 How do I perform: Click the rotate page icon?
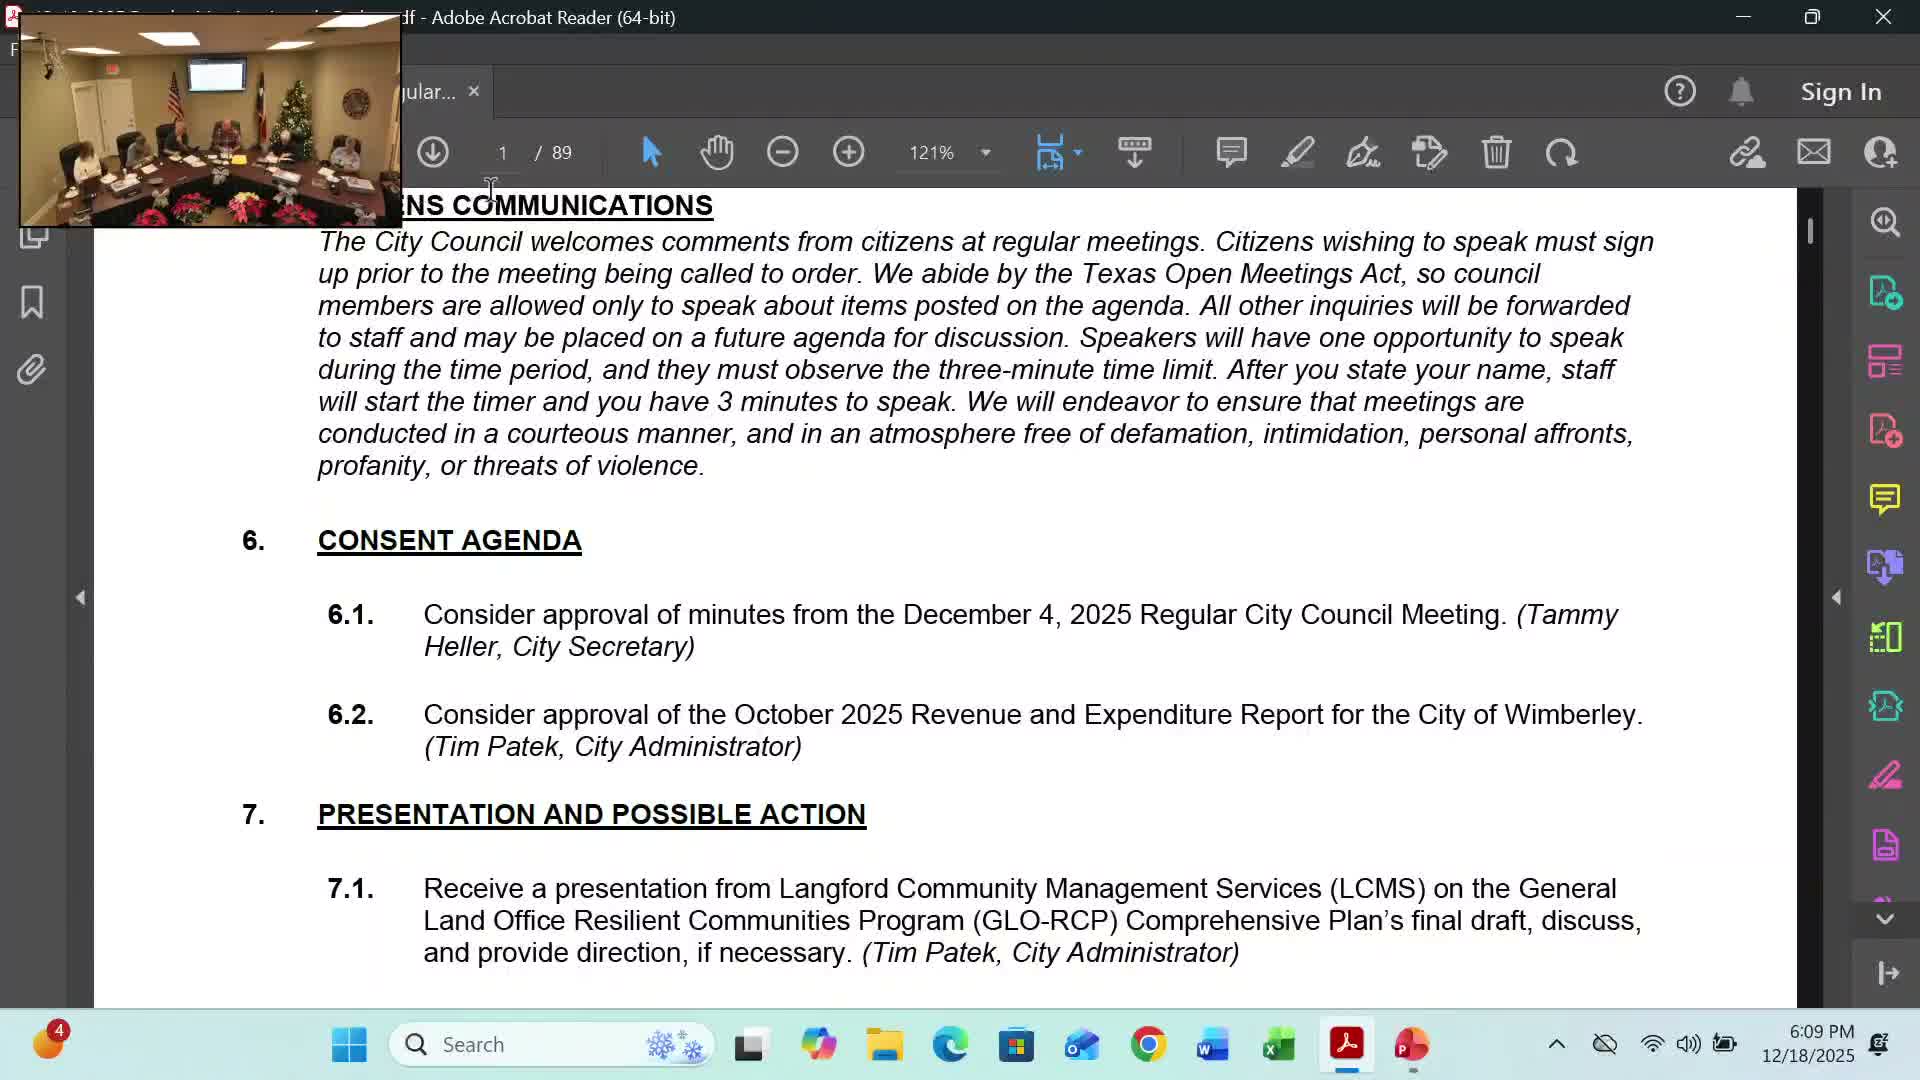pyautogui.click(x=1561, y=153)
